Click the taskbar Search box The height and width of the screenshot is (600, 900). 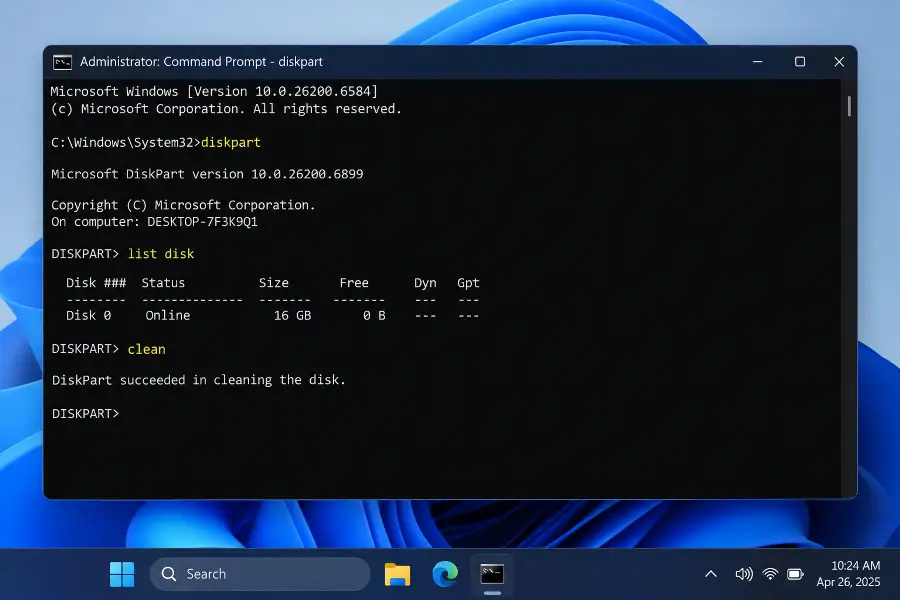(259, 574)
